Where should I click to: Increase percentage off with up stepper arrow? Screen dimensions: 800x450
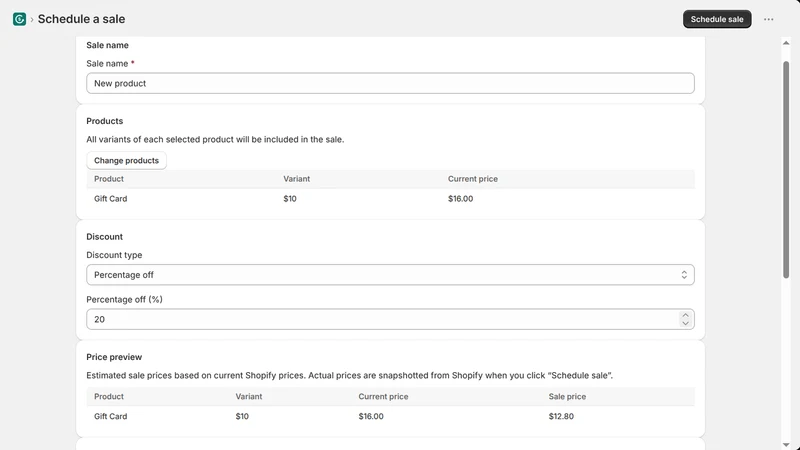[685, 315]
